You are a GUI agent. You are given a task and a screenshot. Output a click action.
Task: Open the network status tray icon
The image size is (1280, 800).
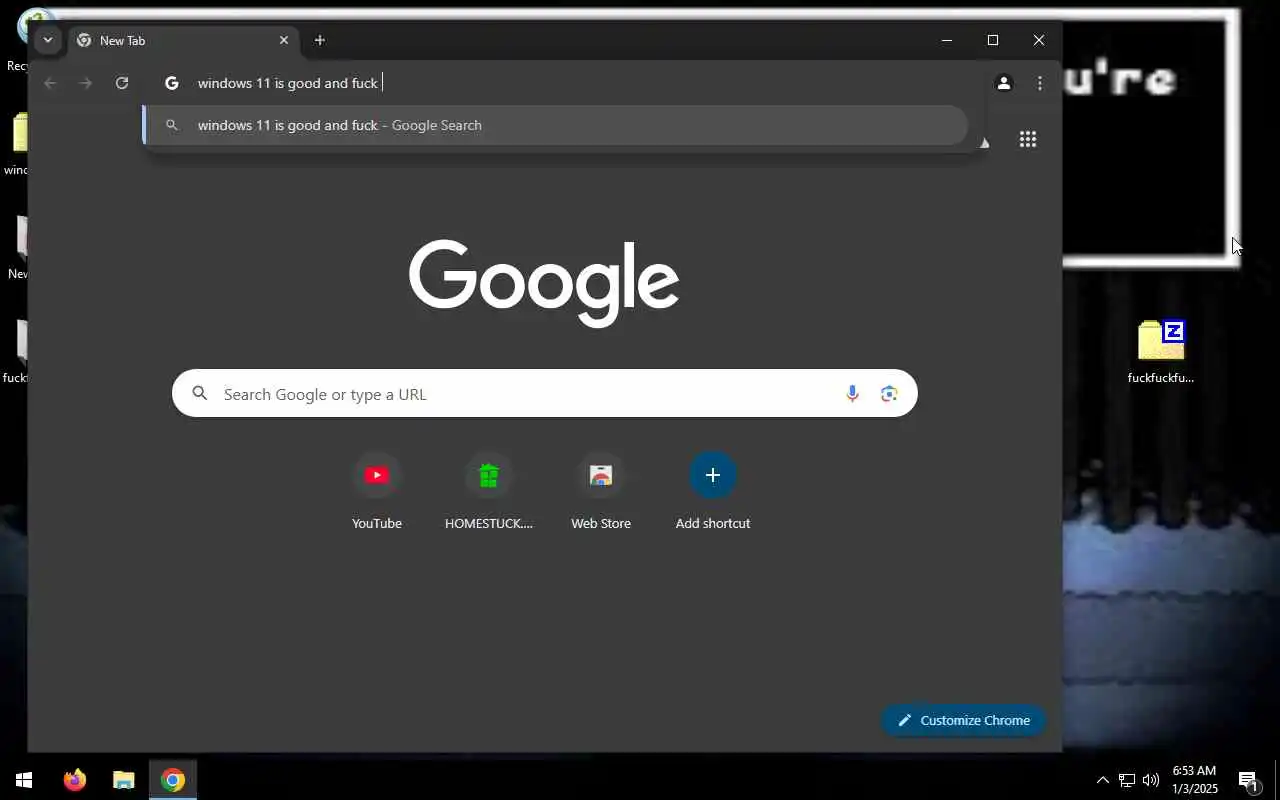pos(1127,780)
